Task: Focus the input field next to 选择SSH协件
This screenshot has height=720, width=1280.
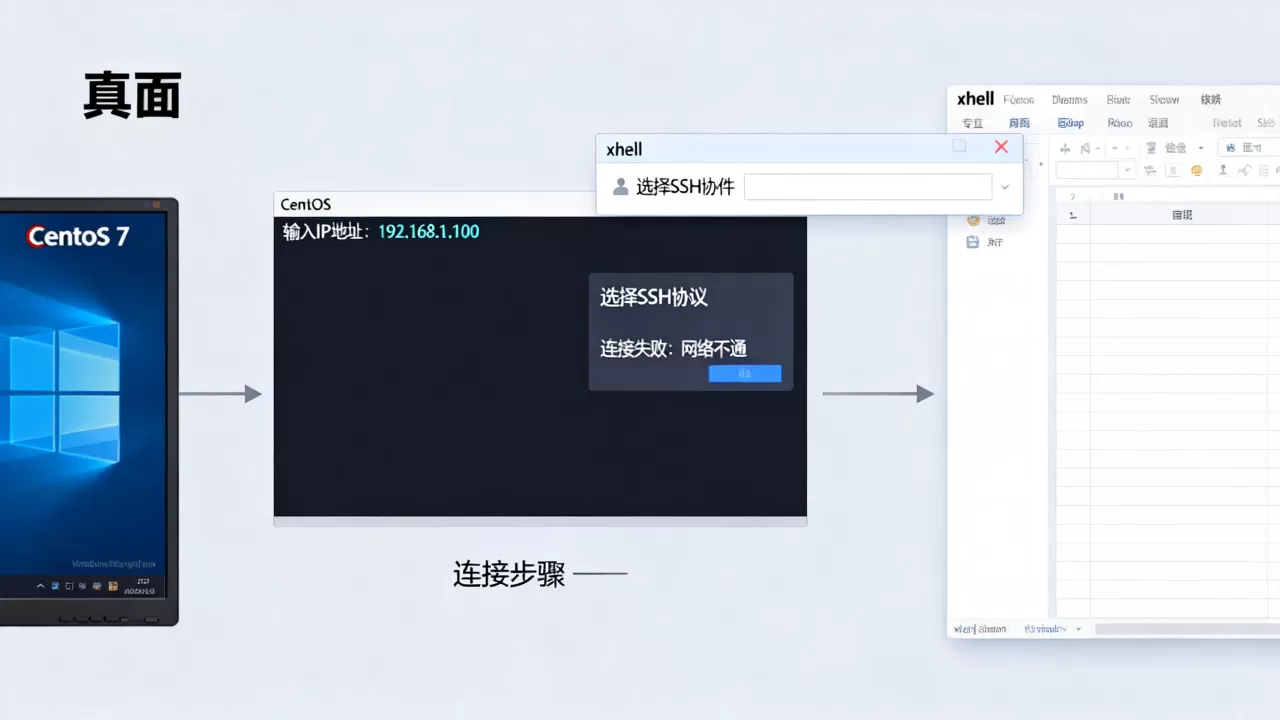Action: [x=868, y=187]
